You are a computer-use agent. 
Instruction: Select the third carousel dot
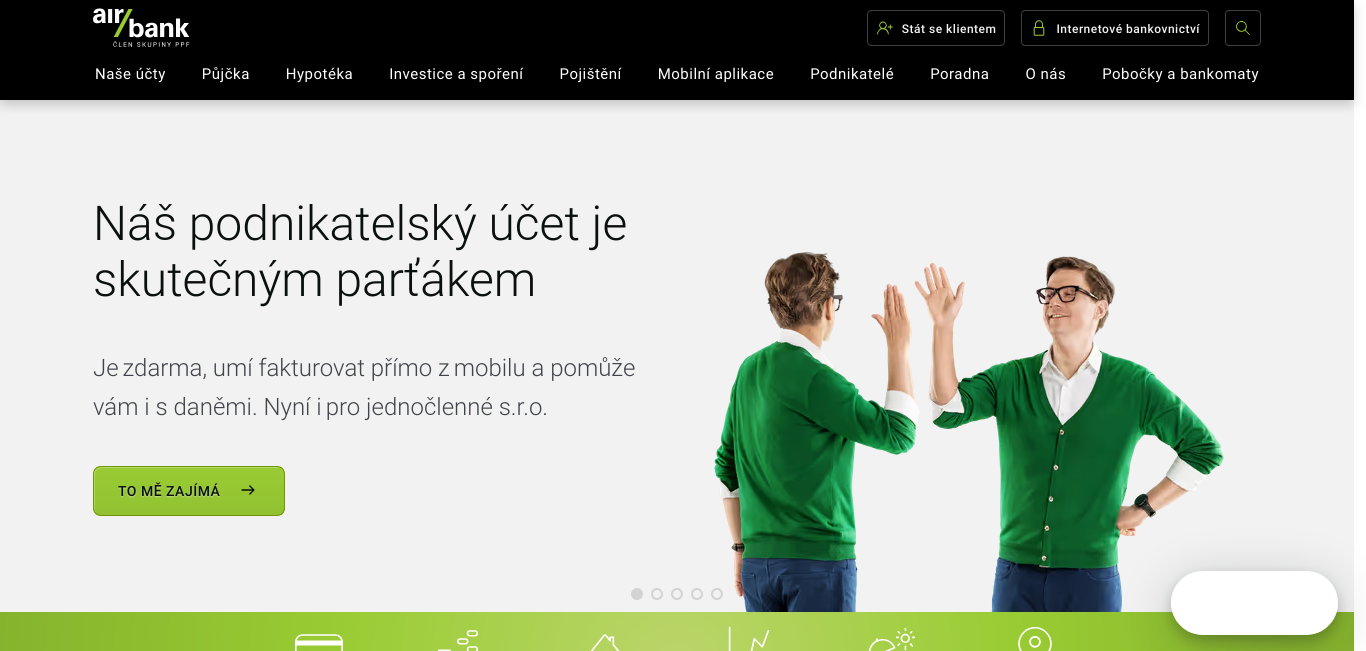tap(677, 594)
